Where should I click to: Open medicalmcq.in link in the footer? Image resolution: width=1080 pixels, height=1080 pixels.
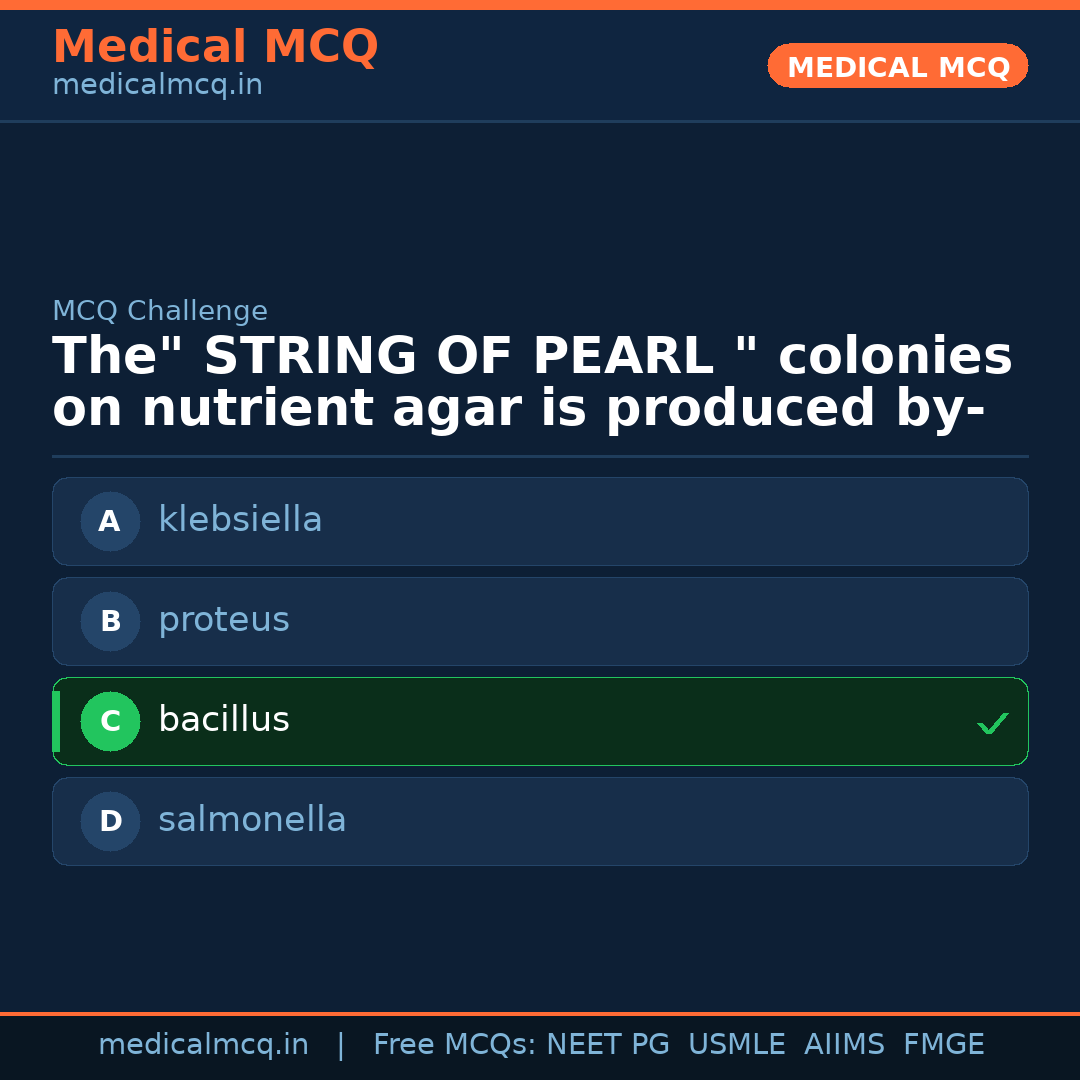tap(203, 1045)
